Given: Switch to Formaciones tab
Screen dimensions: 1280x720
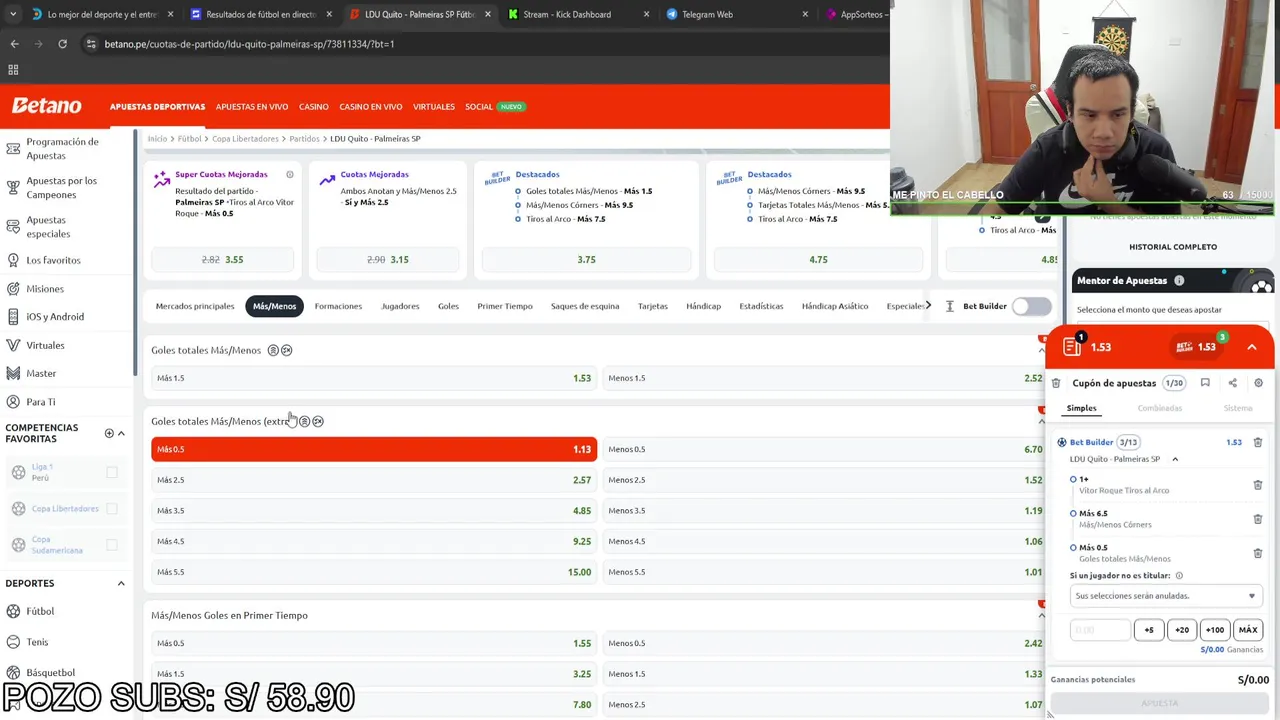Looking at the screenshot, I should pos(338,306).
